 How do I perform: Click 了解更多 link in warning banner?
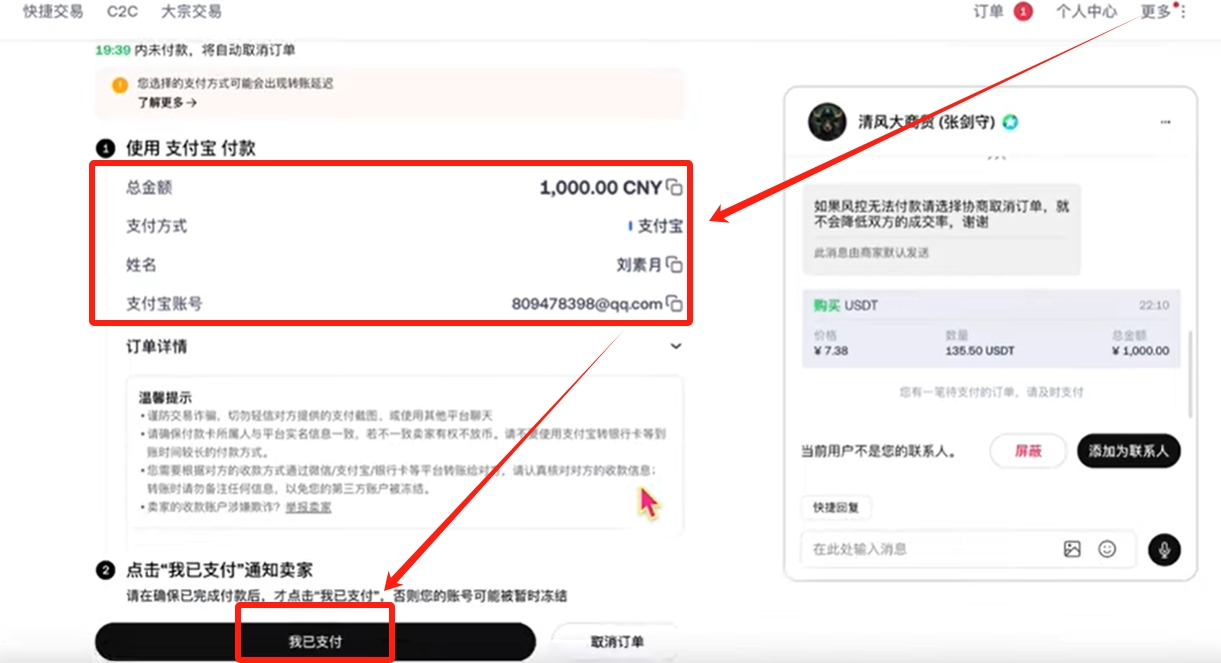pyautogui.click(x=167, y=102)
